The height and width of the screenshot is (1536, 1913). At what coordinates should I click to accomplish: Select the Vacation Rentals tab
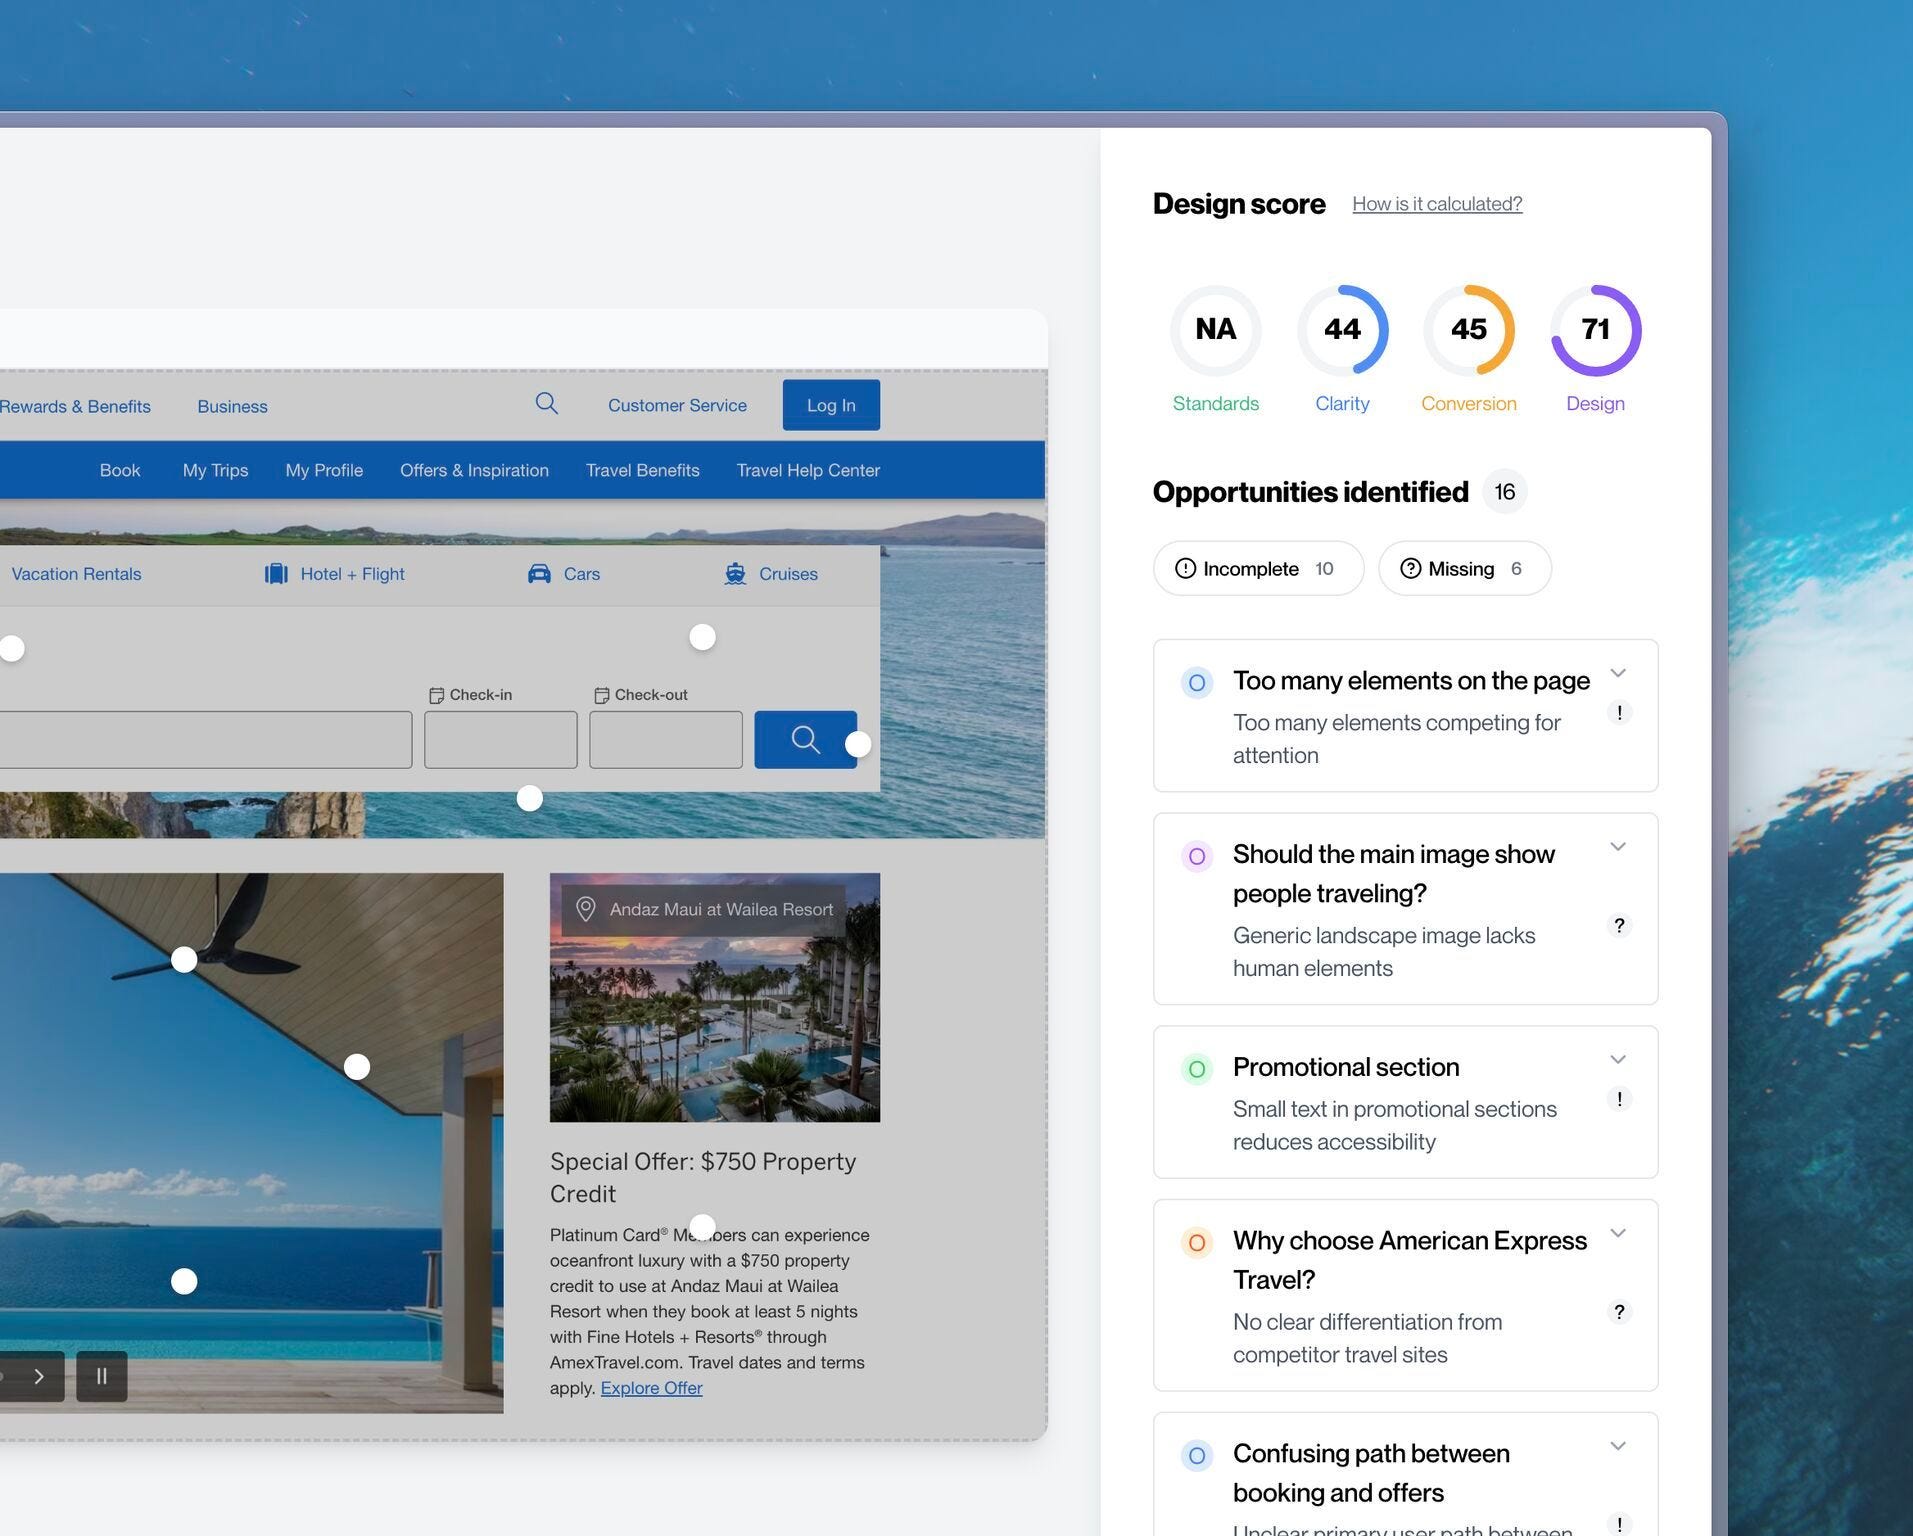point(76,574)
